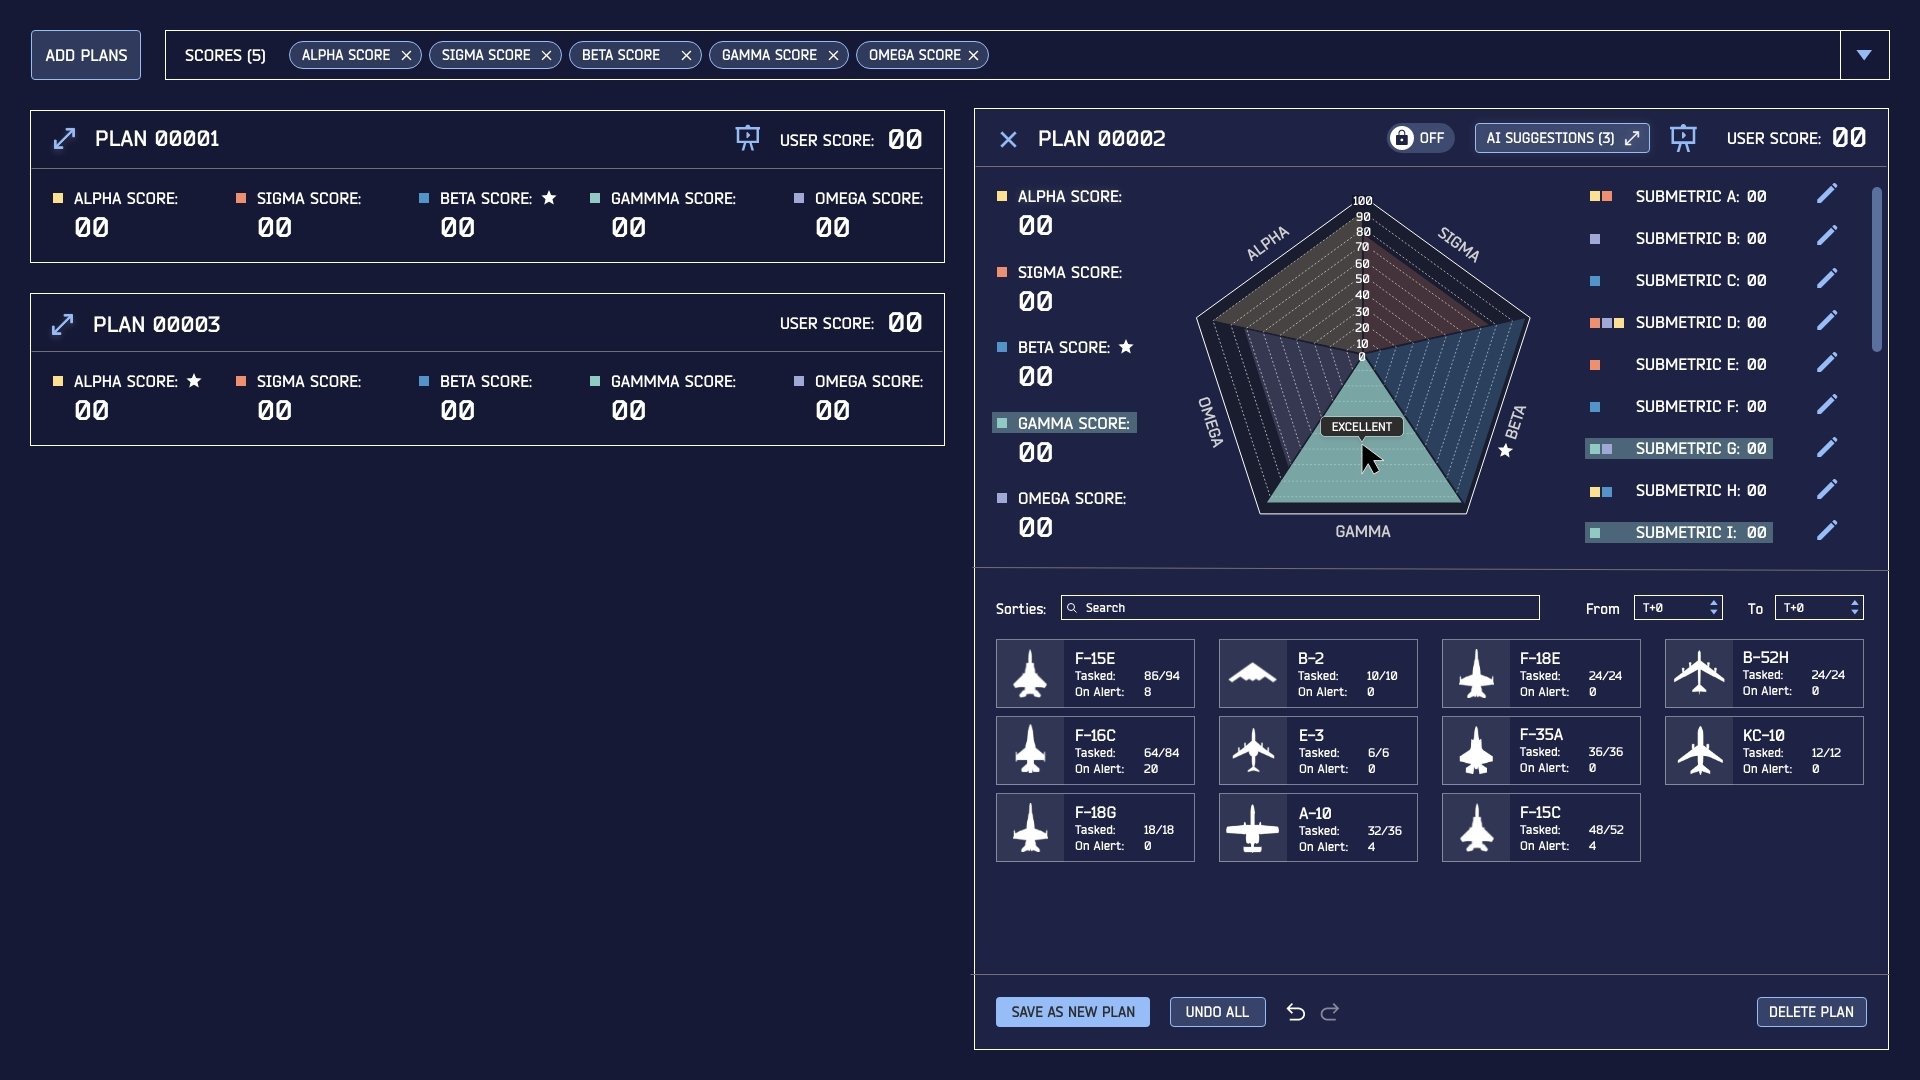Open the scores dropdown arrow

[x=1864, y=55]
